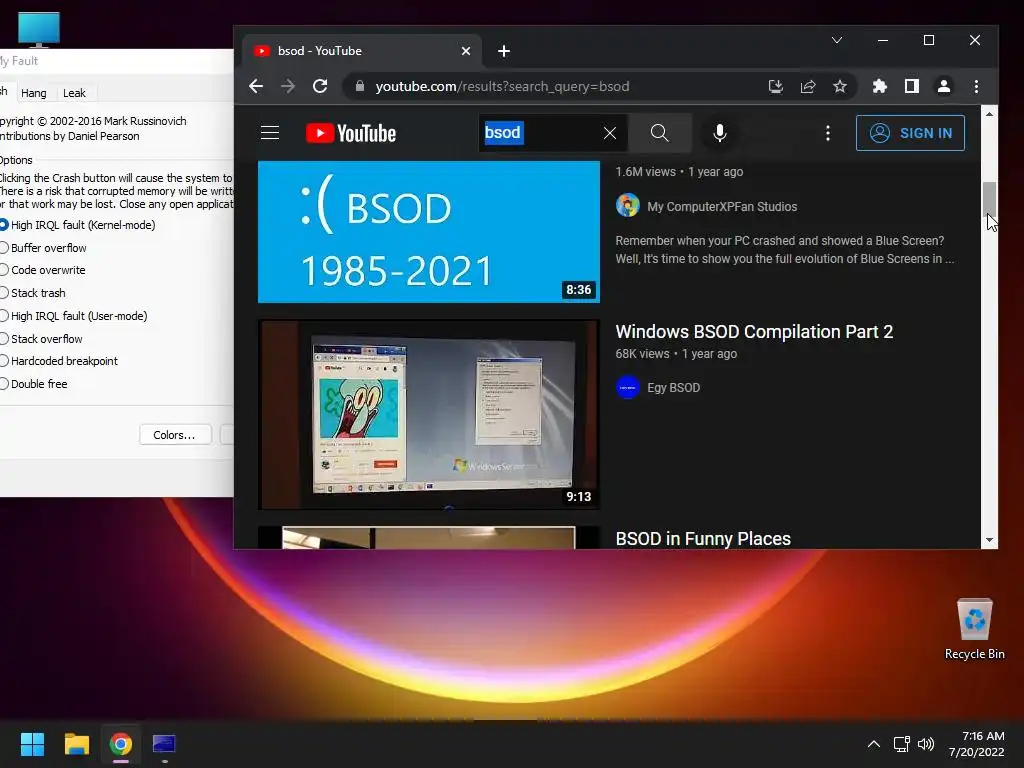Select computer desktop icon at top
Screen dimensions: 1024x768
39,29
